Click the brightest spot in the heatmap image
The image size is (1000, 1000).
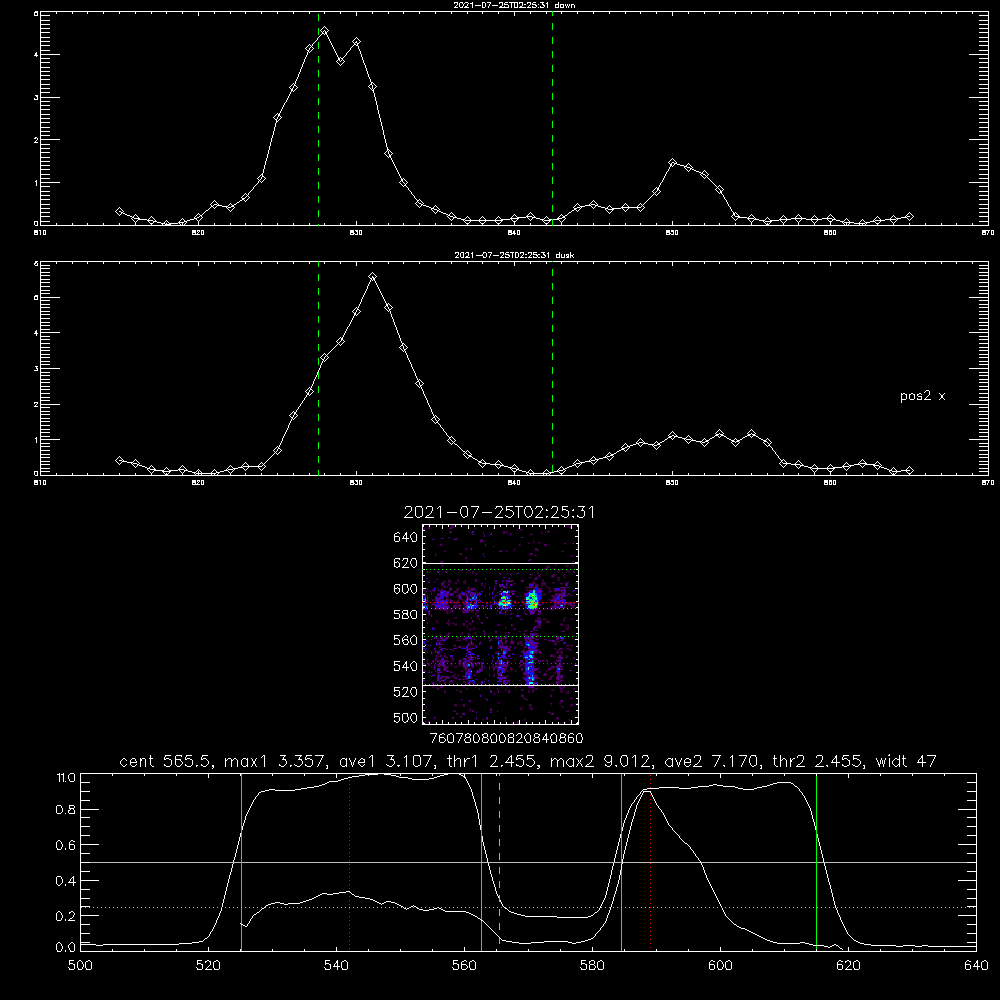533,600
